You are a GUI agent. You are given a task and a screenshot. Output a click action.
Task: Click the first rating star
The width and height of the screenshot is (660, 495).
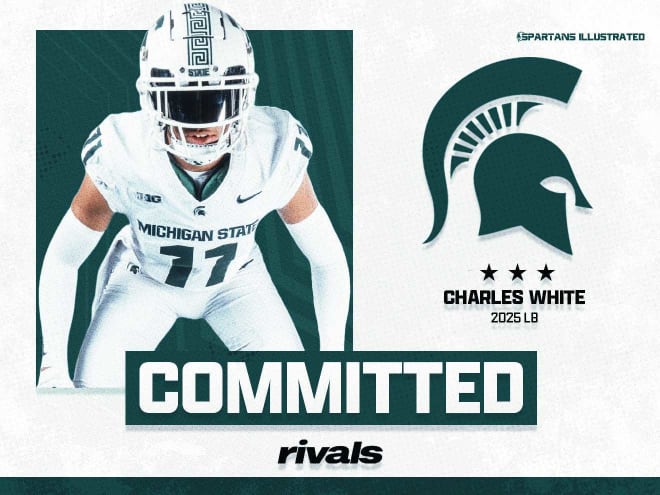click(488, 273)
